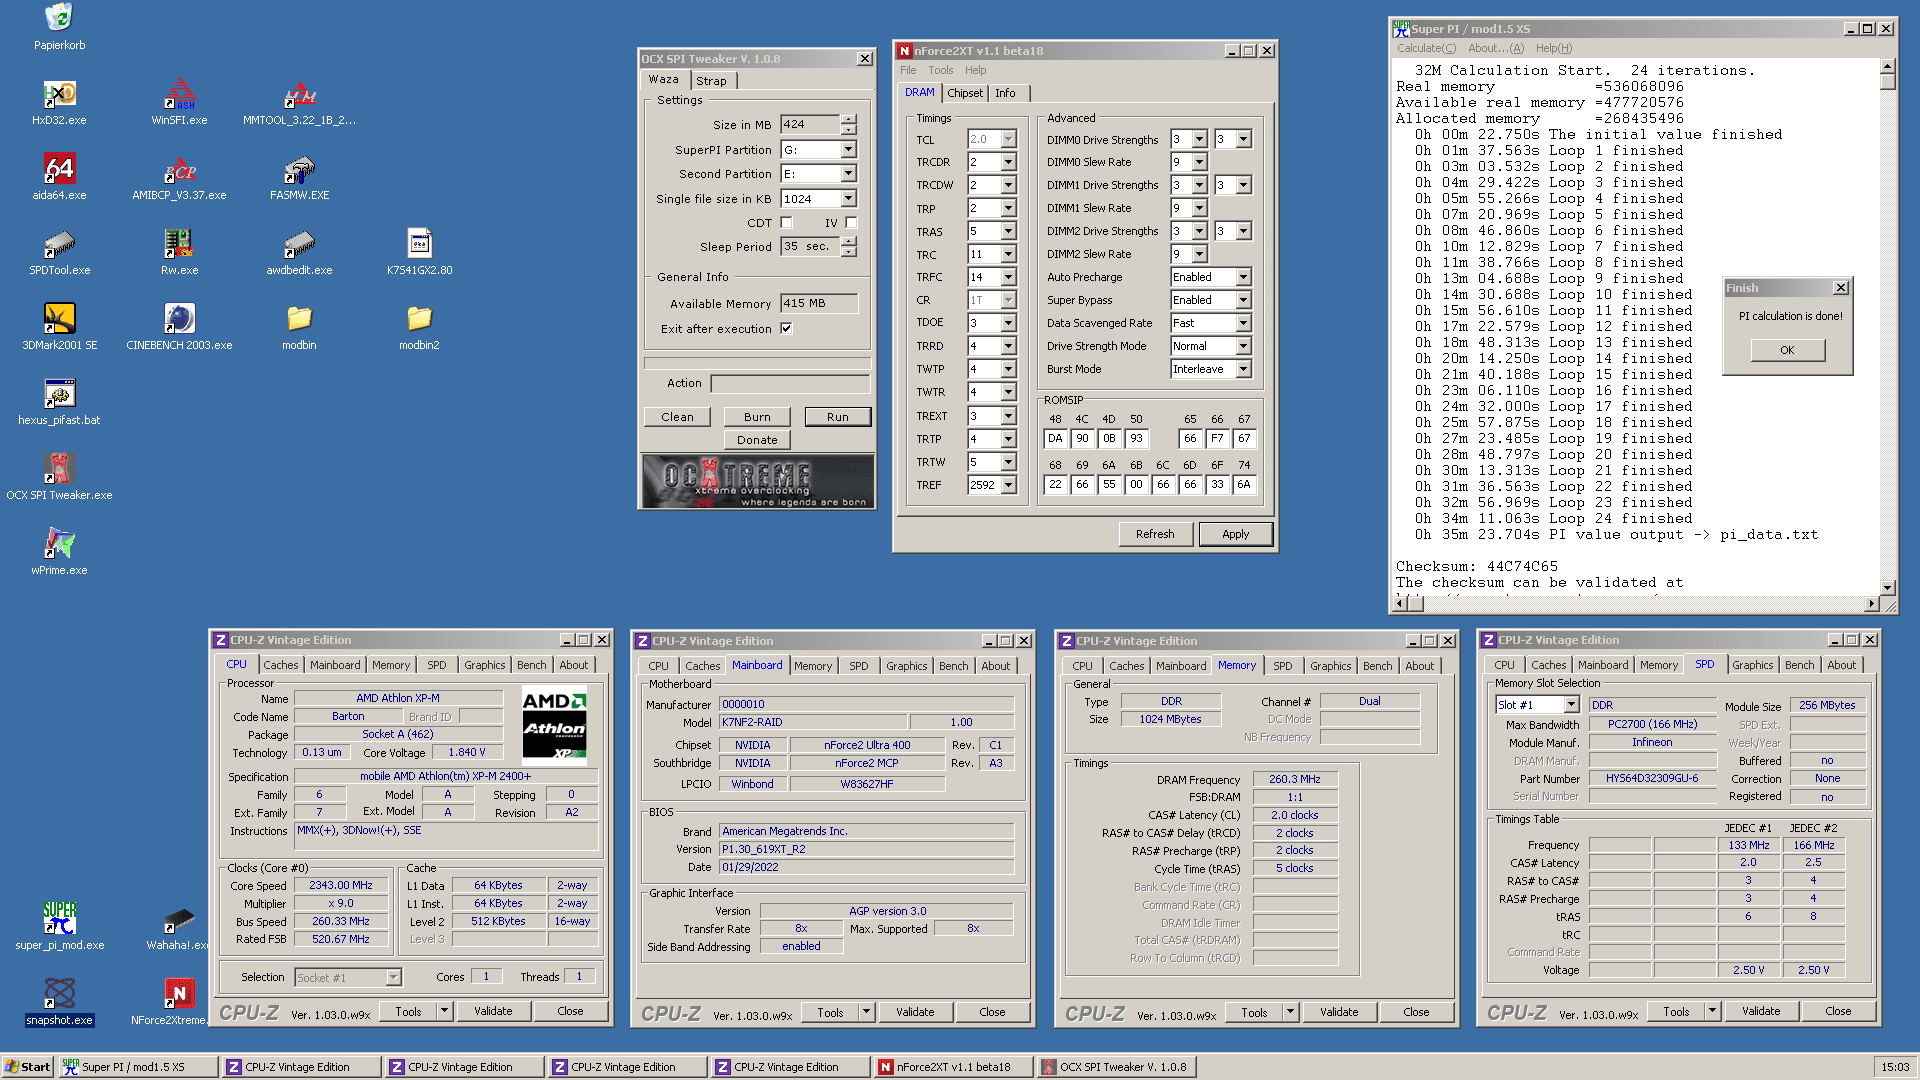
Task: Increase the Sleep Period stepper value
Action: [848, 241]
